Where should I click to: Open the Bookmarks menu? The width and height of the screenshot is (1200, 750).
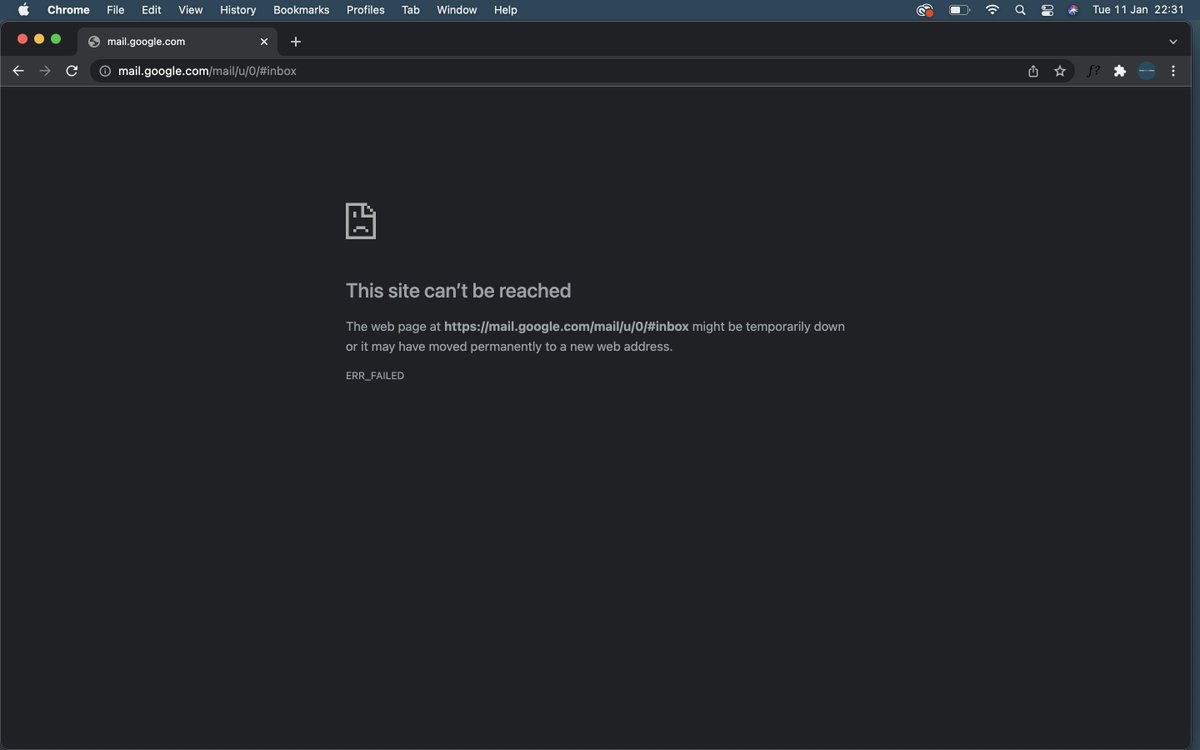[301, 10]
